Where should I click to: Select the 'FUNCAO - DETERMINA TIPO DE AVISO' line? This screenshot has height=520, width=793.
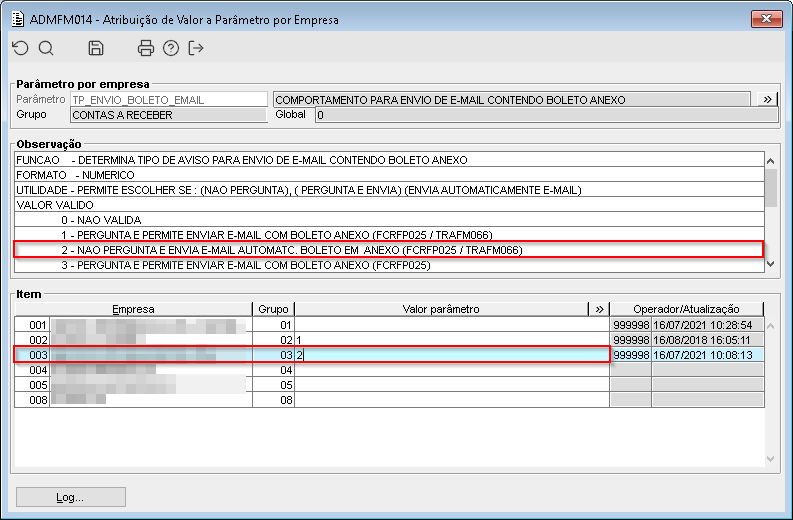389,160
